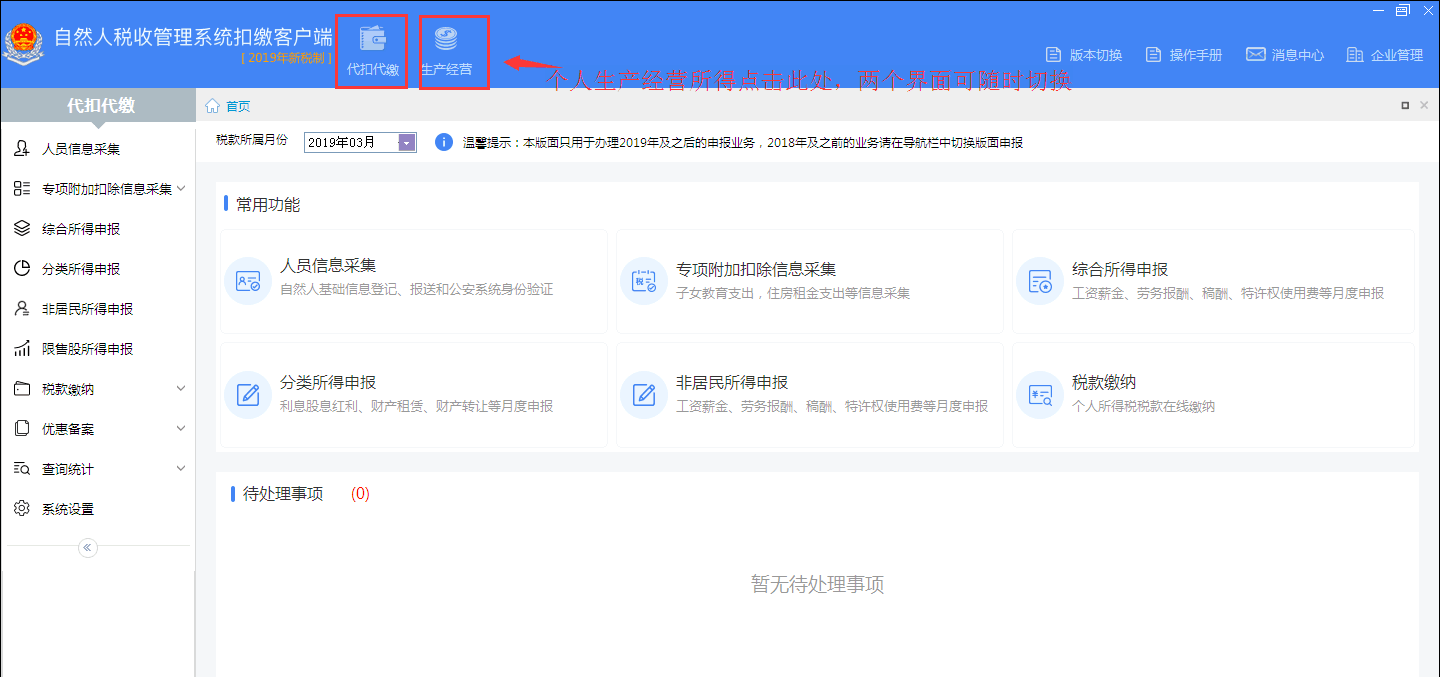Click the tab area restore square button

point(1405,105)
